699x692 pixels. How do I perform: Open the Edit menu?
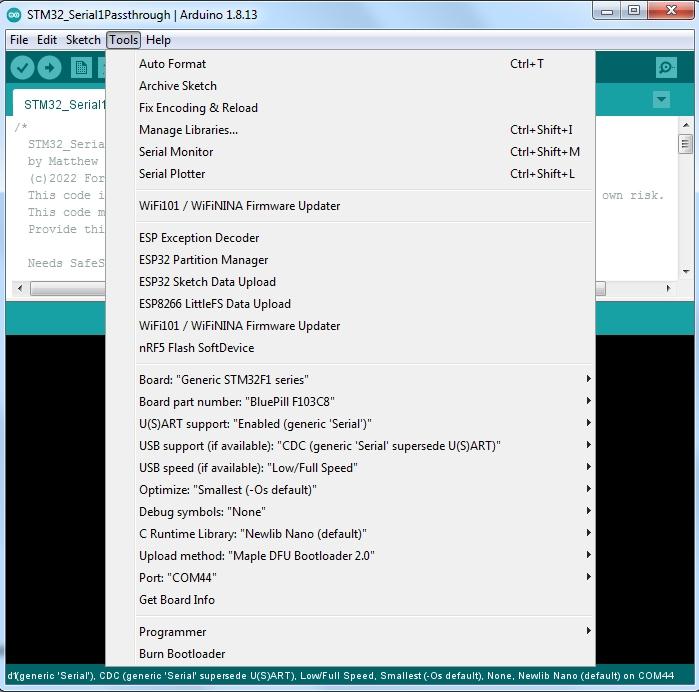[47, 40]
